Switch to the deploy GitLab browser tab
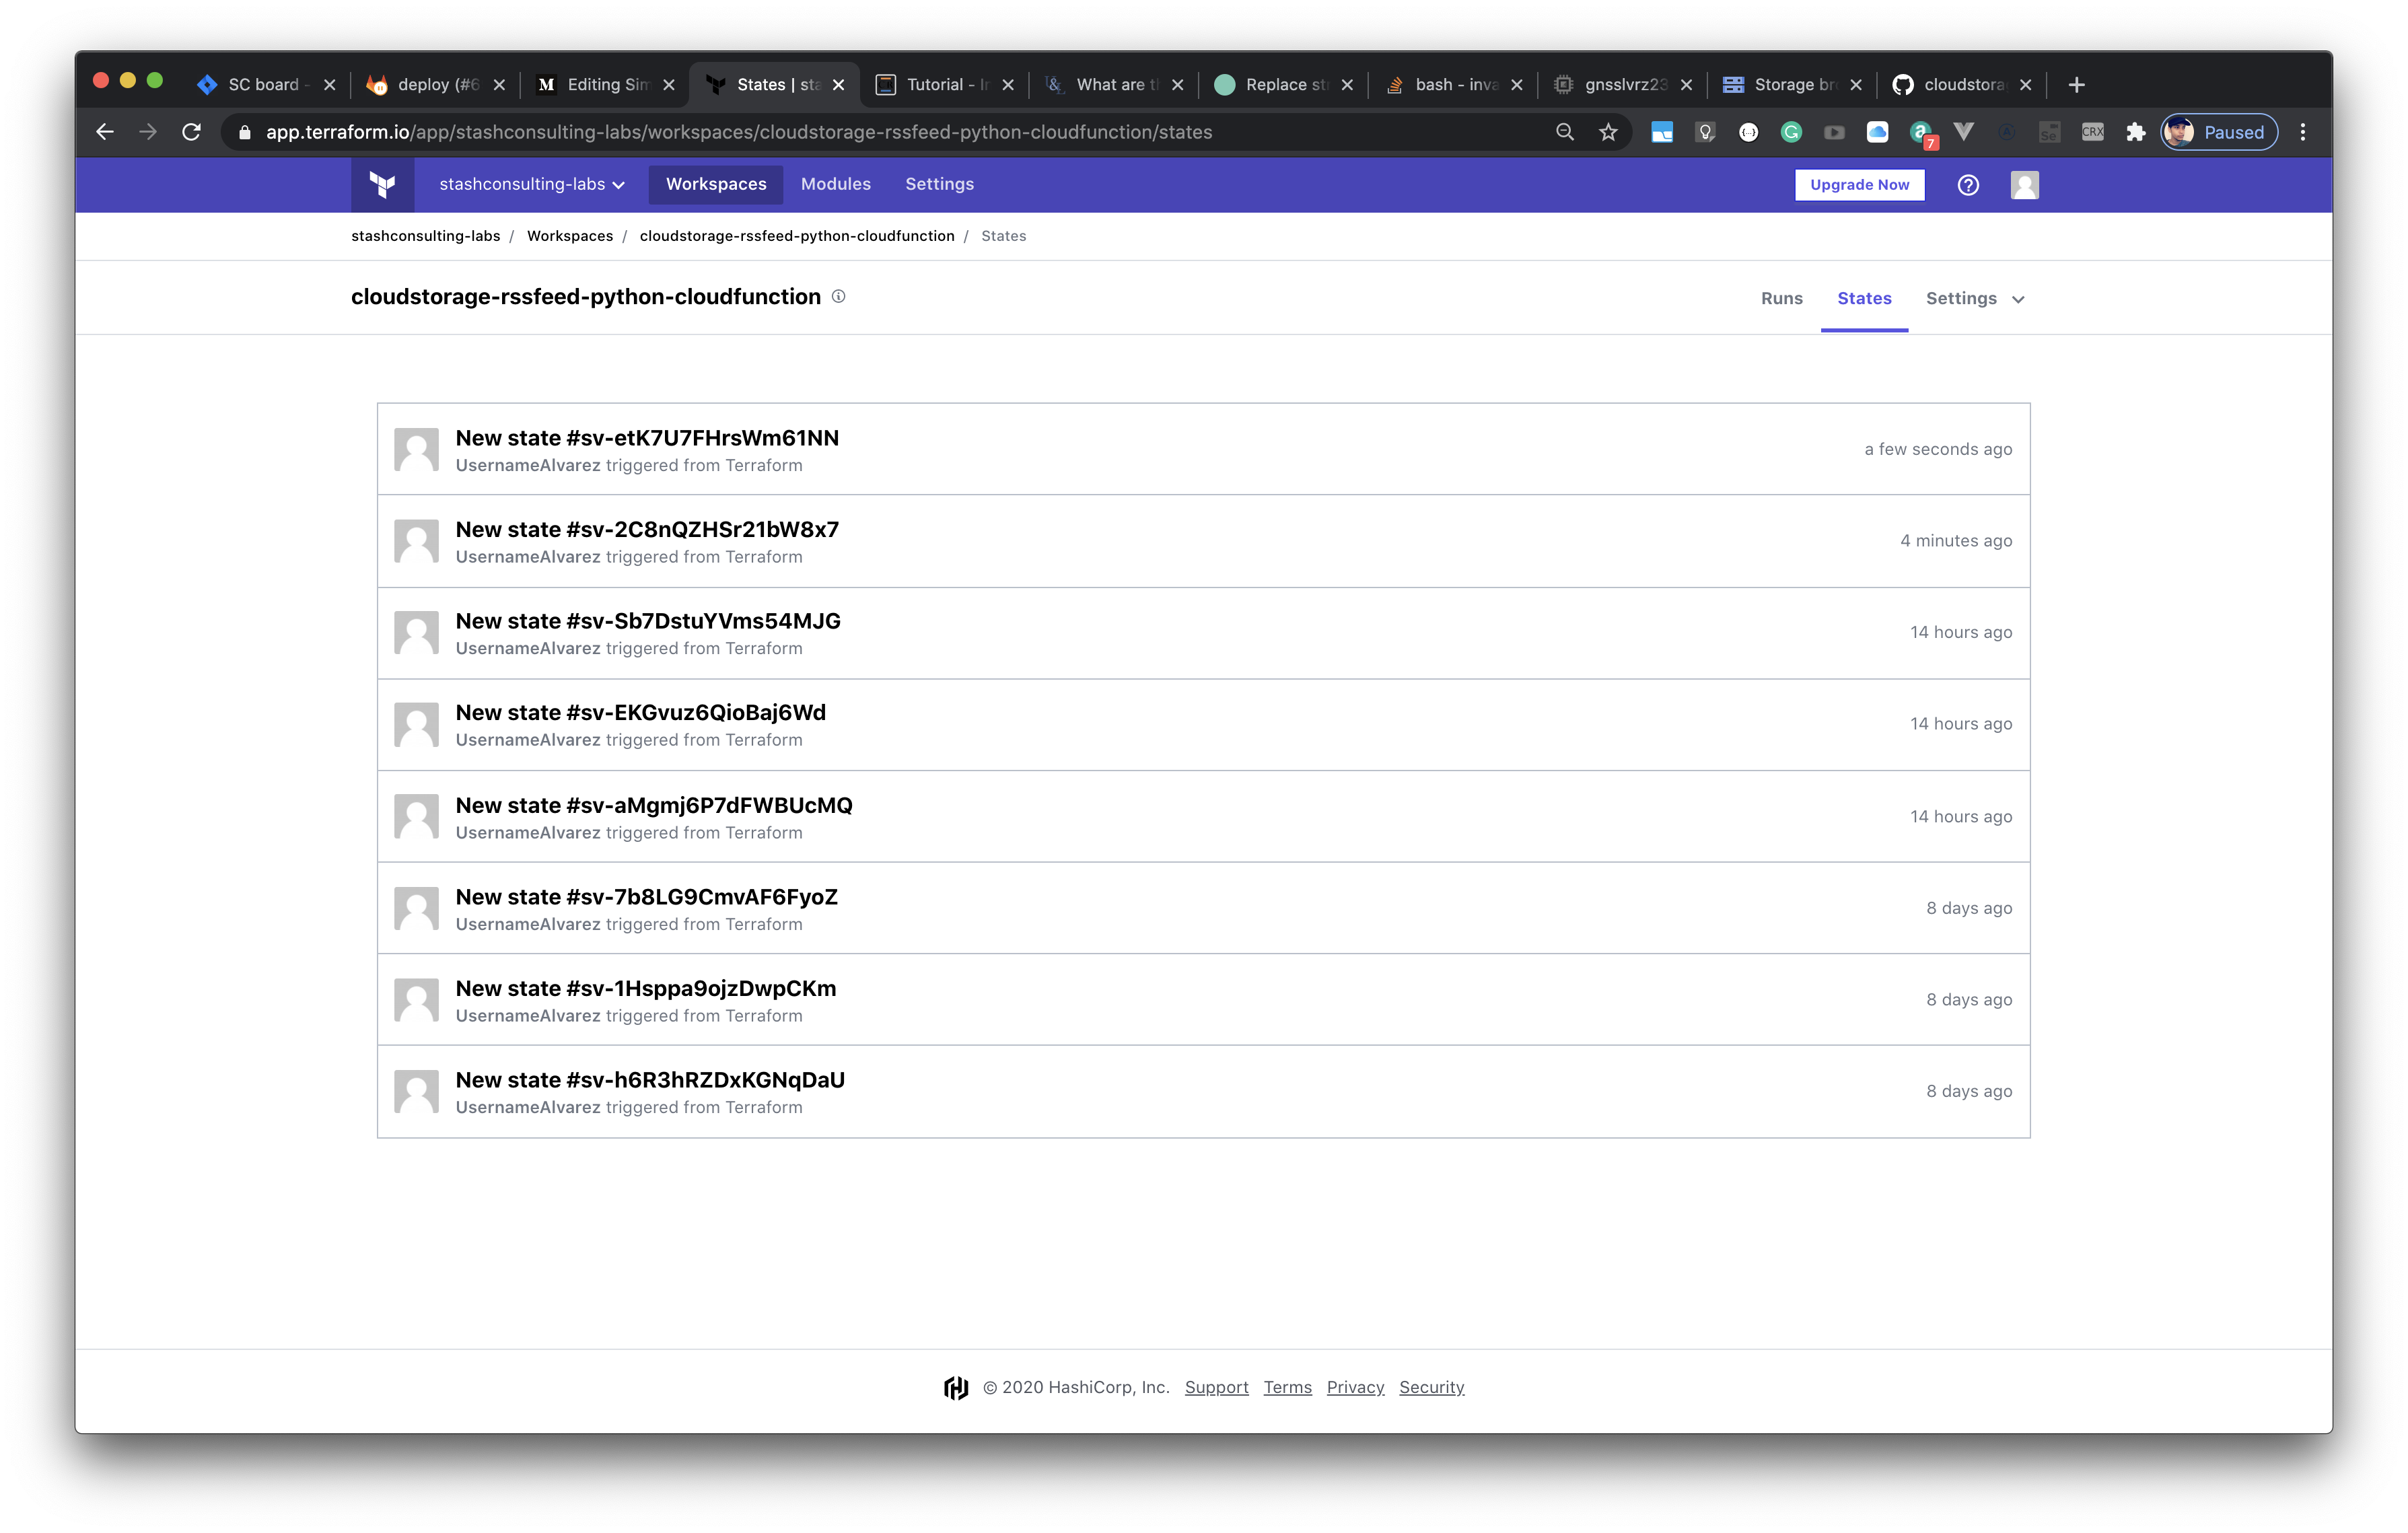 pyautogui.click(x=435, y=85)
